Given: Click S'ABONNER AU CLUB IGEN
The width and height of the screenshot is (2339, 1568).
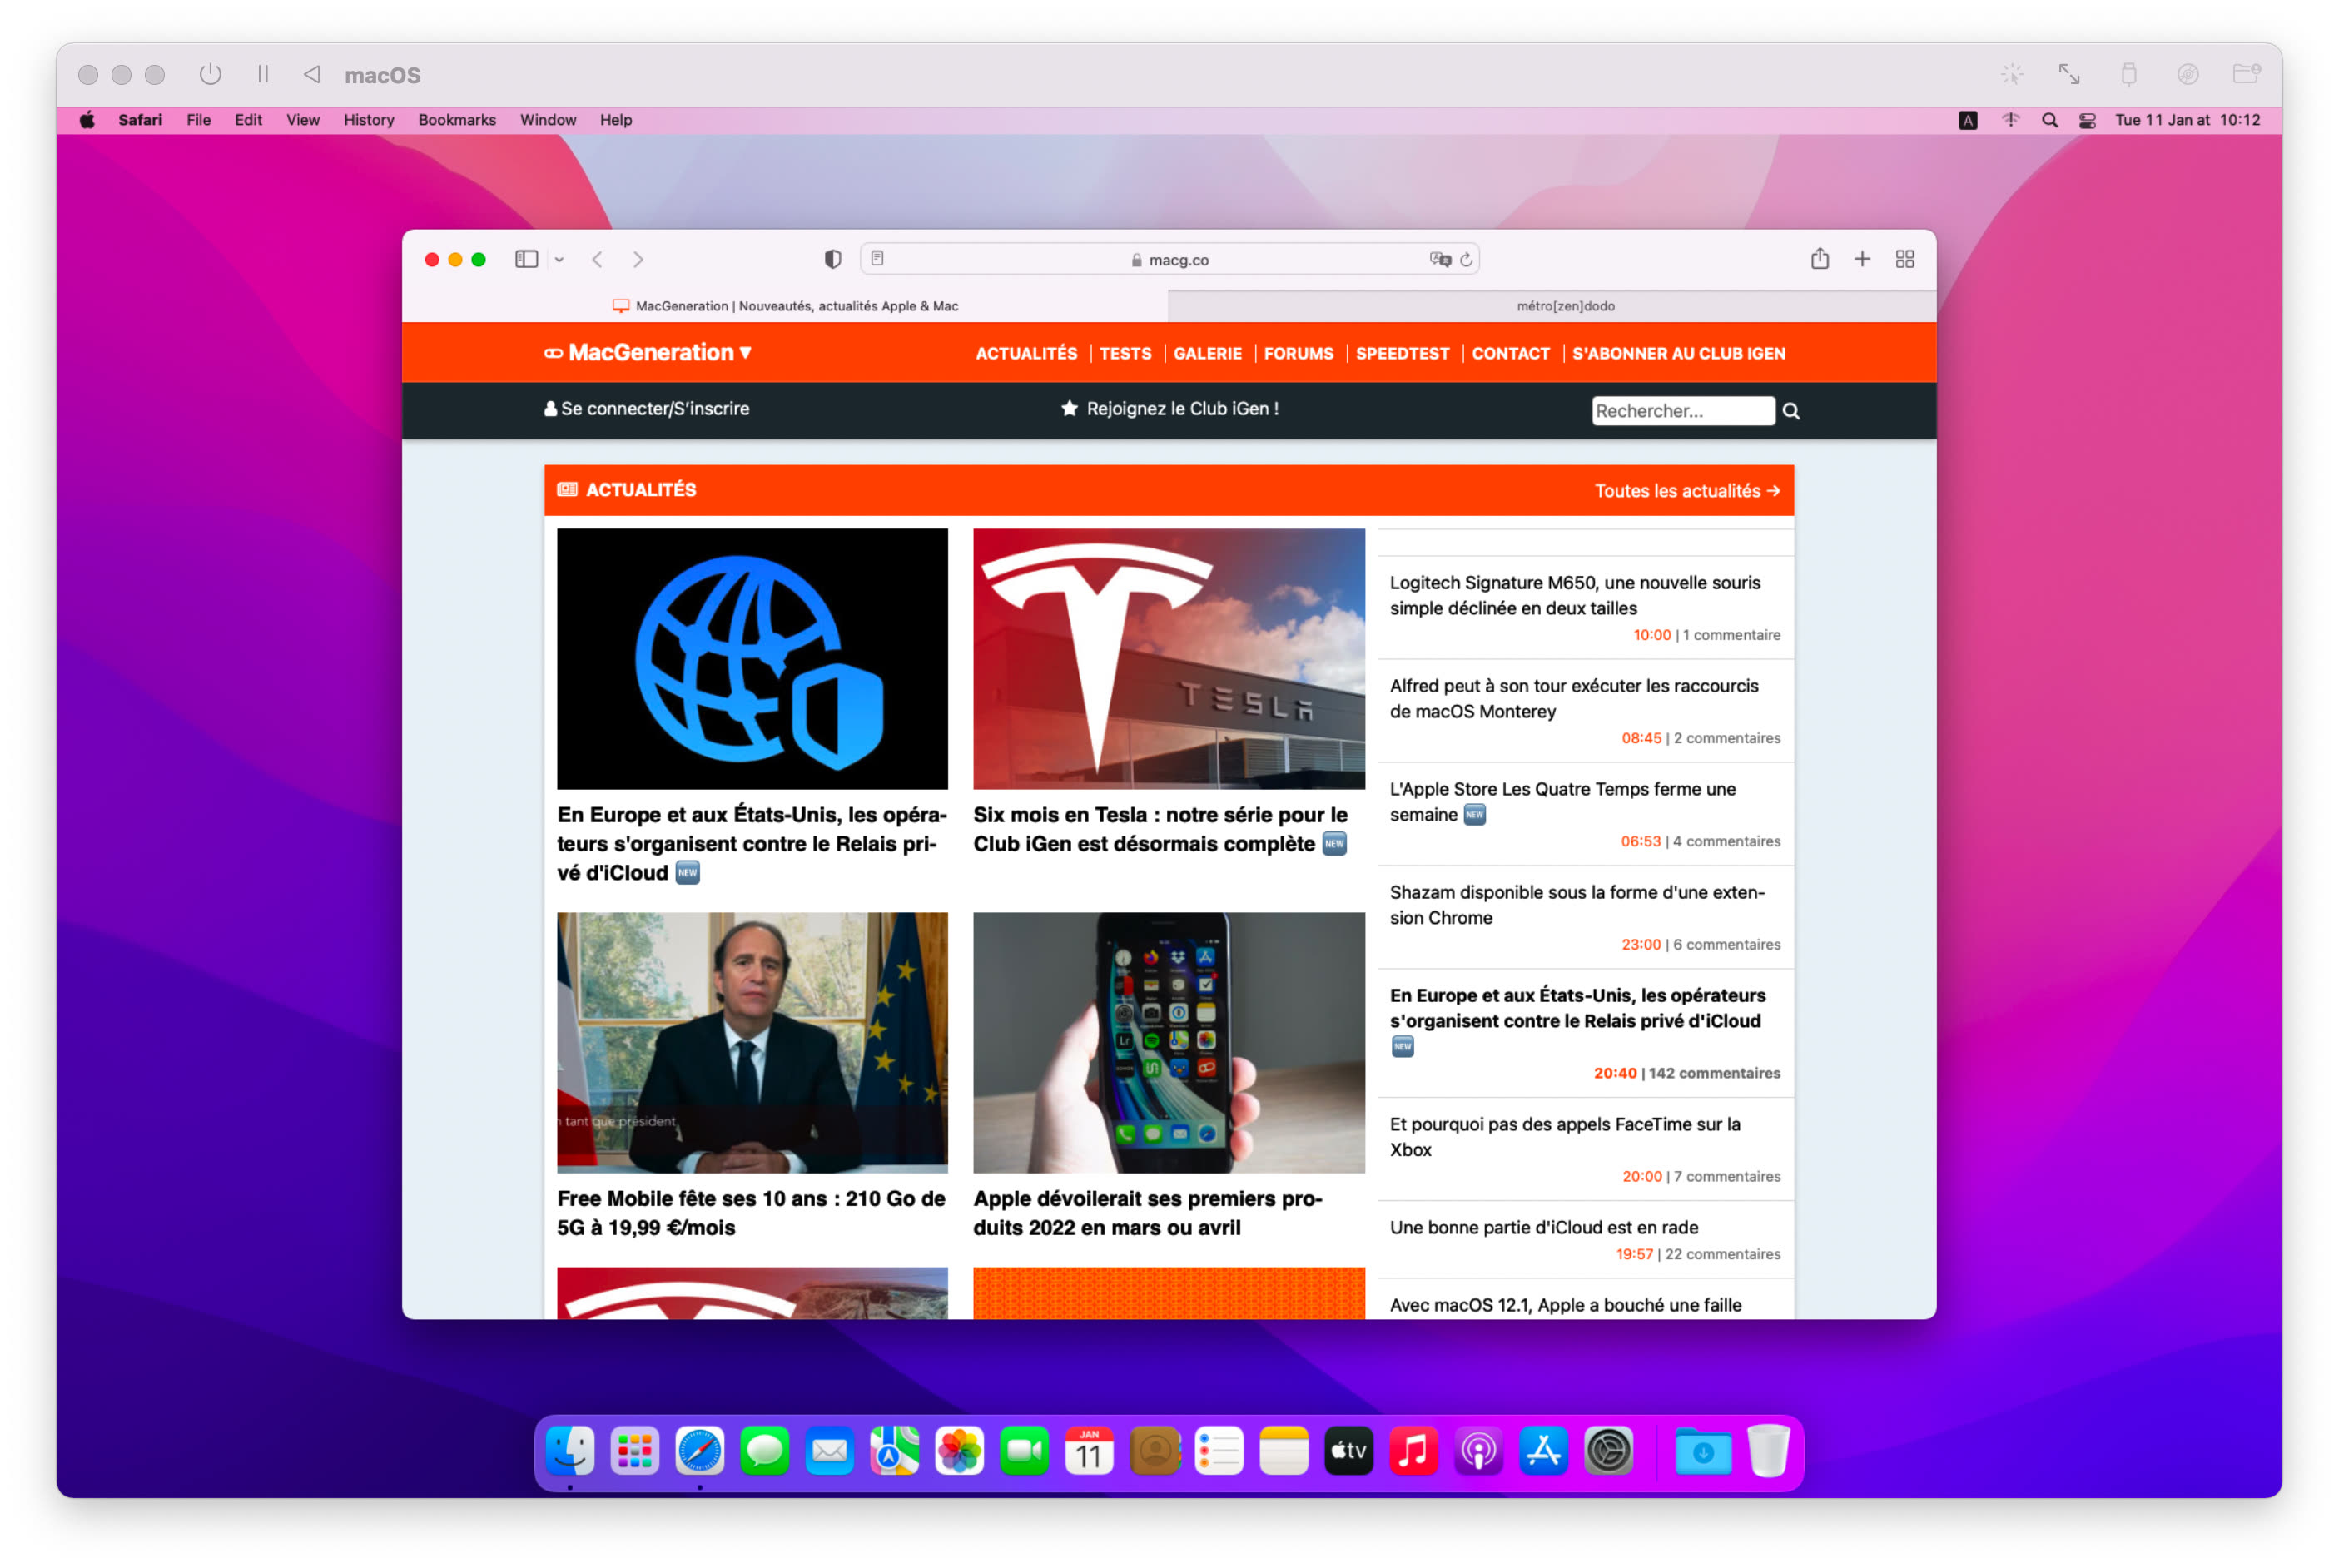Looking at the screenshot, I should click(1678, 354).
